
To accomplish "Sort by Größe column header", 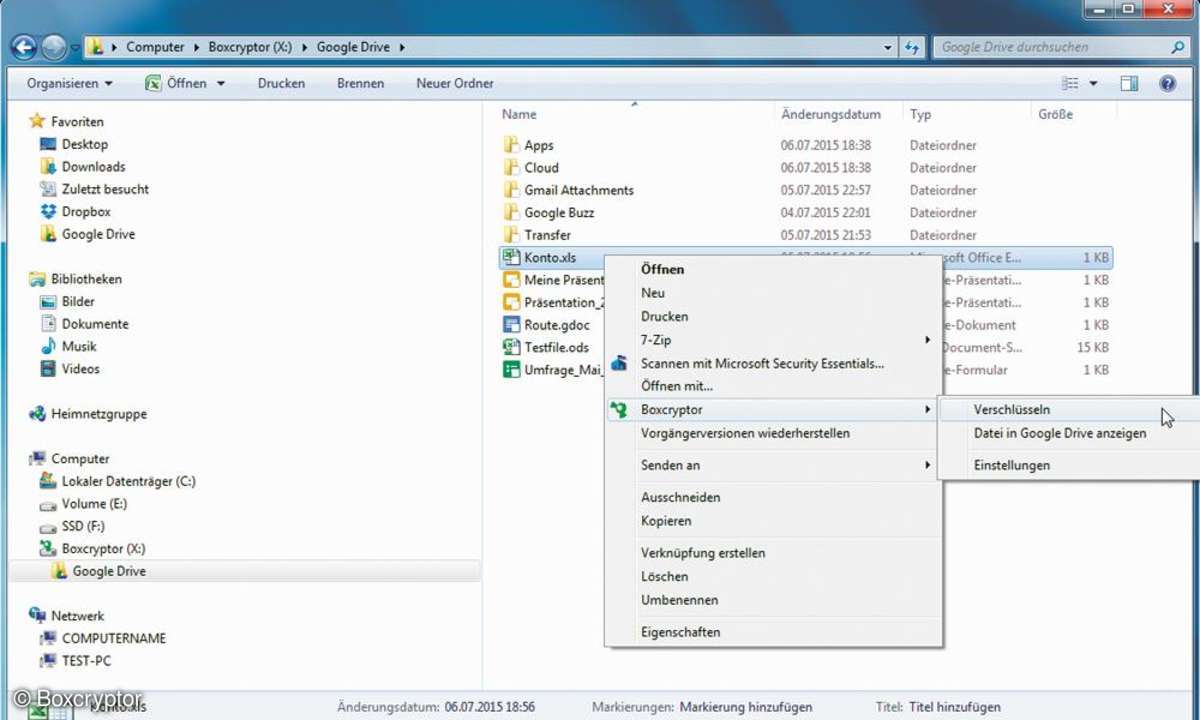I will pyautogui.click(x=1056, y=115).
